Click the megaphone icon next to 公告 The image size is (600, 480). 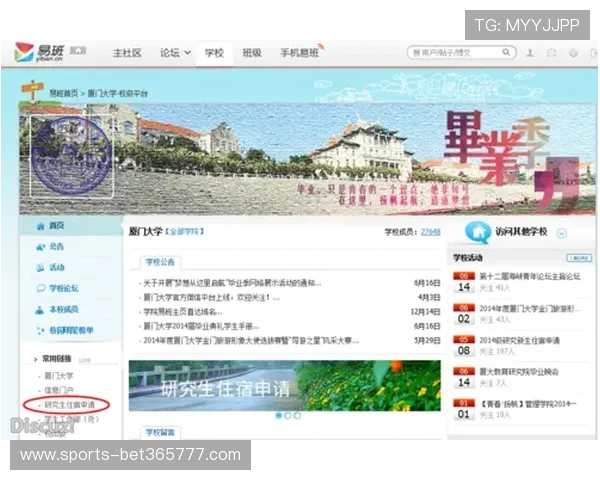point(41,247)
